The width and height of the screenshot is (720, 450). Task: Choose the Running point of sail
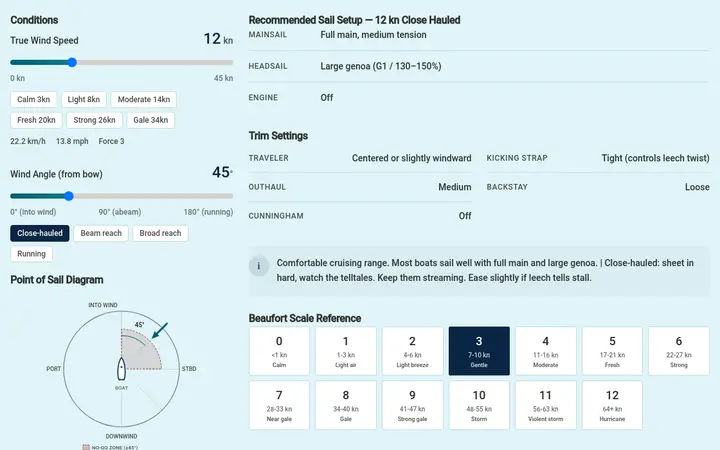point(31,254)
